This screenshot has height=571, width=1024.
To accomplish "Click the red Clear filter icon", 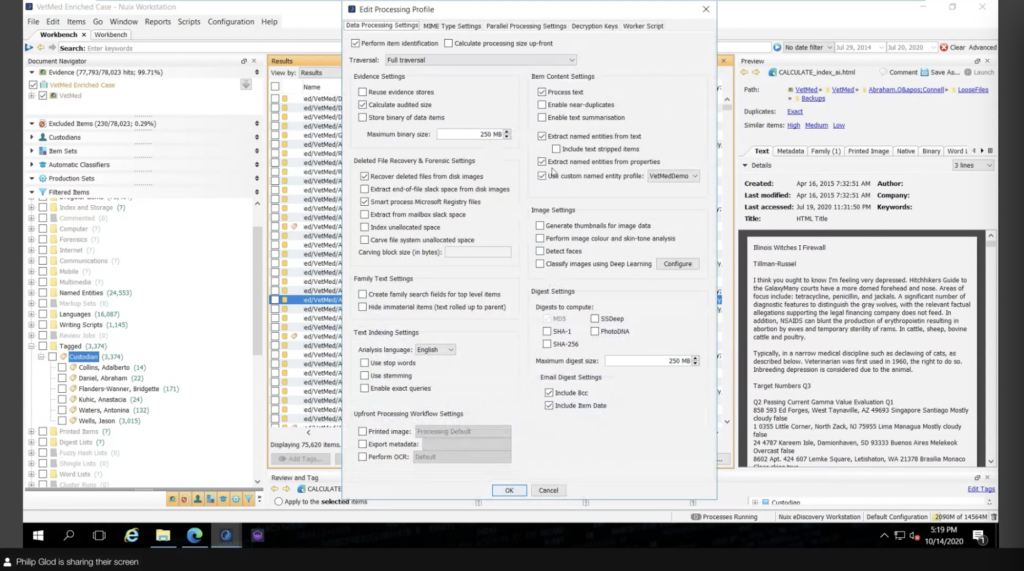I will click(x=944, y=47).
